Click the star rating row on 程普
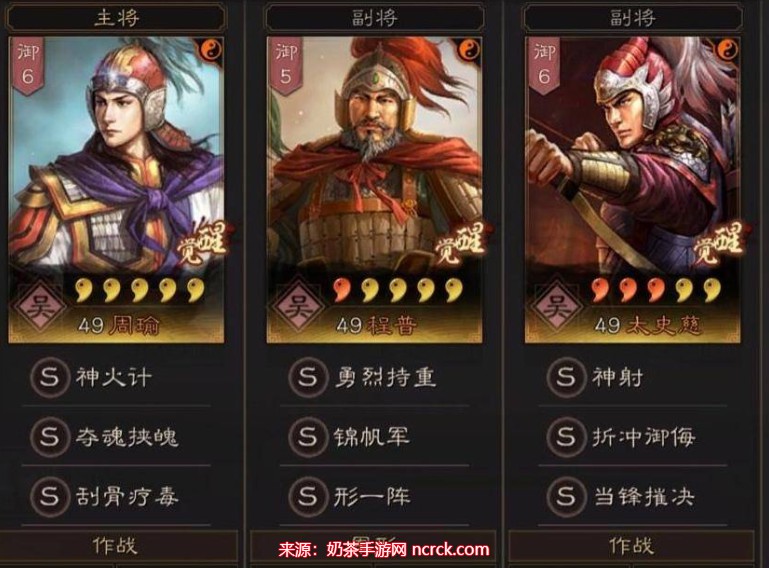Viewport: 769px width, 568px height. (398, 290)
